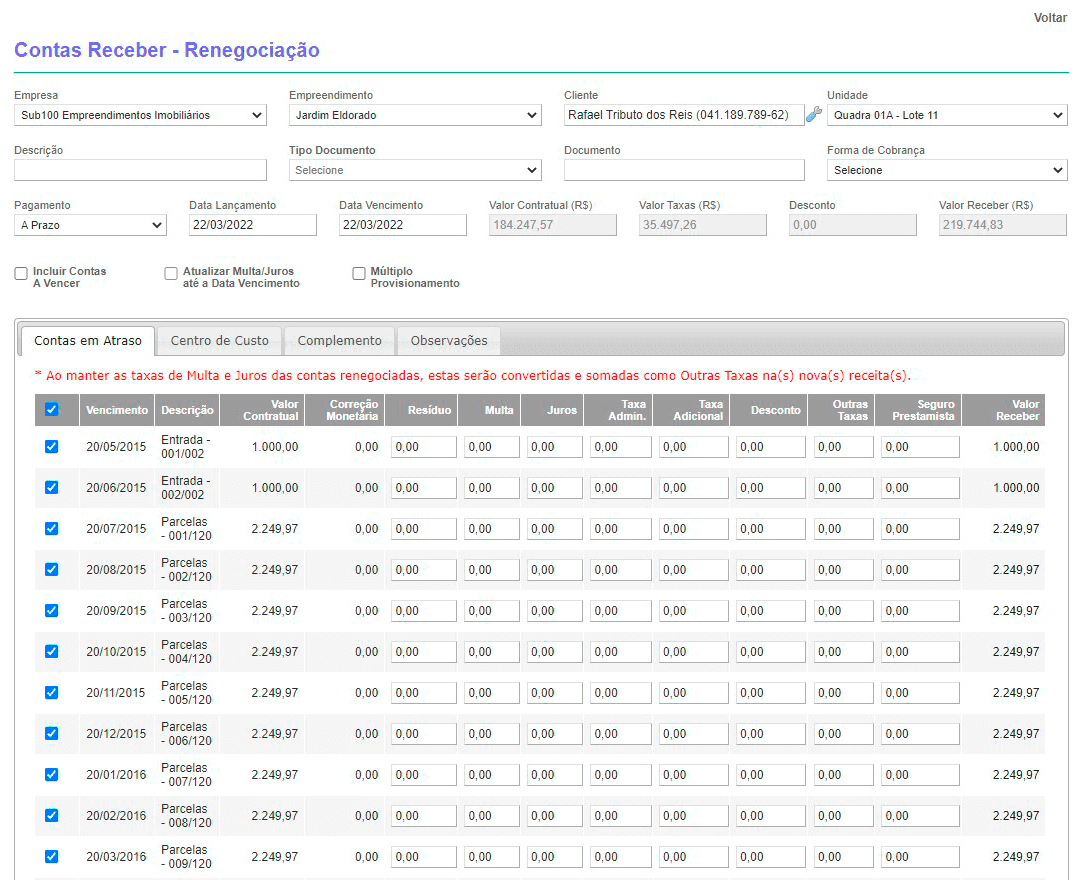1092x880 pixels.
Task: Open the Tipo Documento dropdown
Action: (415, 170)
